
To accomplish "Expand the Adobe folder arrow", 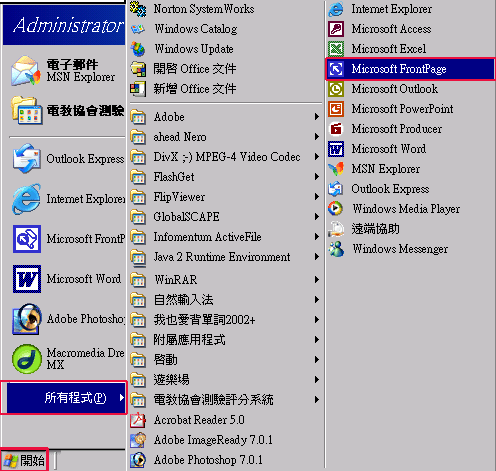I will (317, 117).
